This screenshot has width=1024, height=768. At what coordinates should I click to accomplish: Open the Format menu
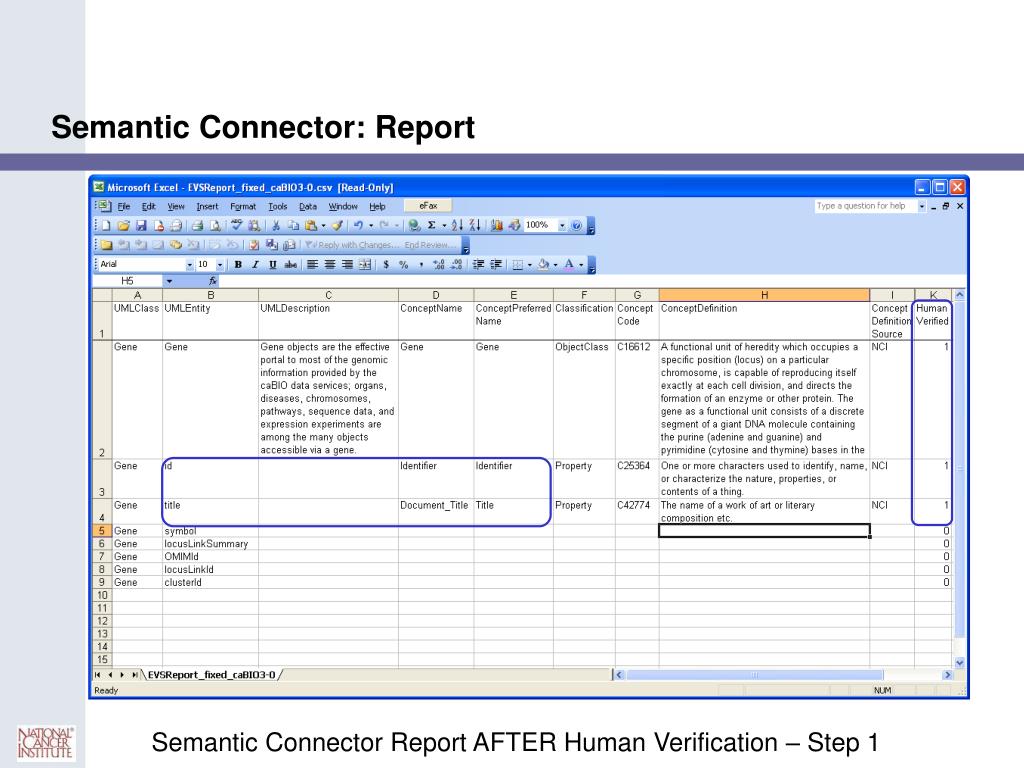click(243, 206)
